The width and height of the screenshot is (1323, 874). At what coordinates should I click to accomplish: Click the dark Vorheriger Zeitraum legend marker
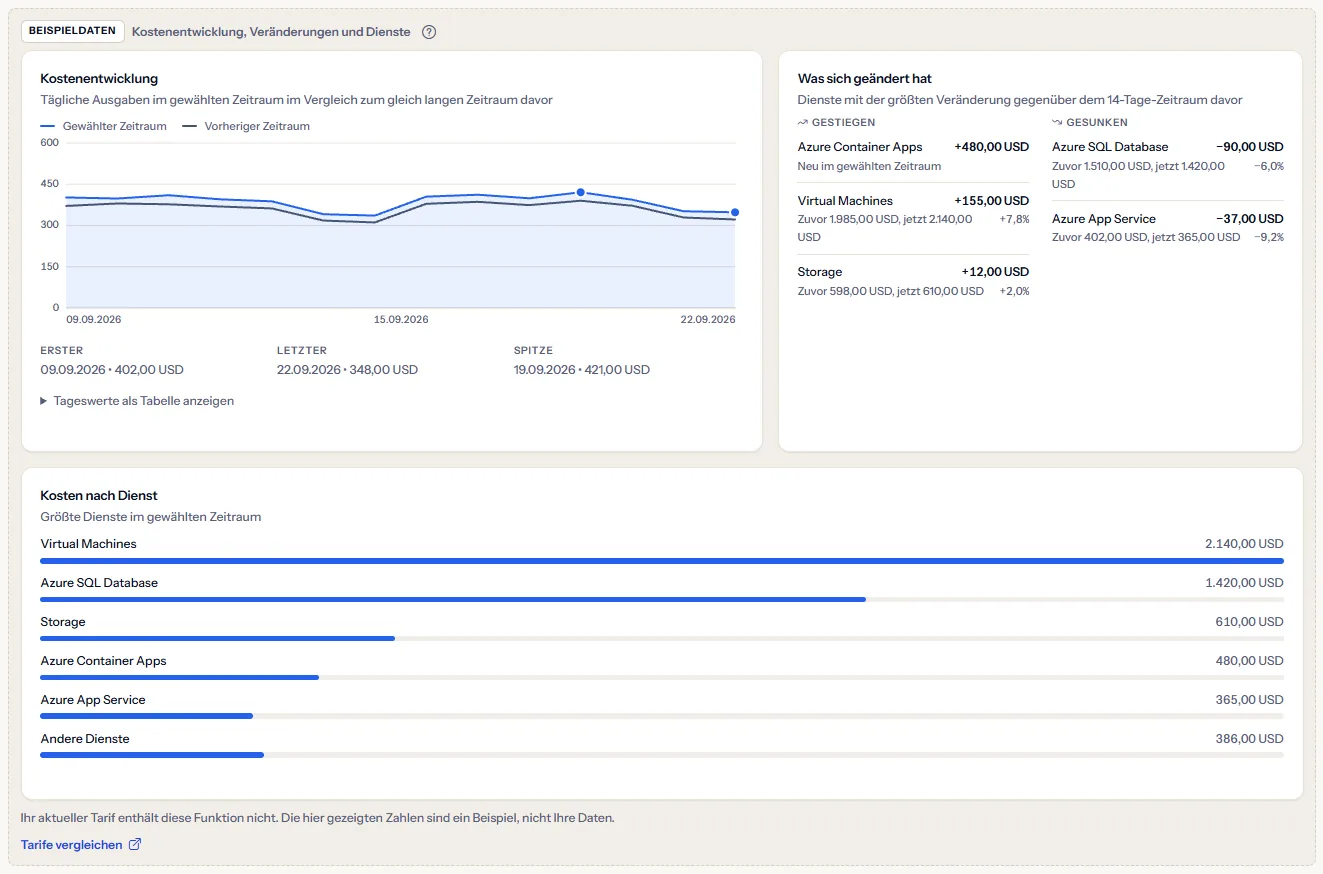[x=190, y=127]
